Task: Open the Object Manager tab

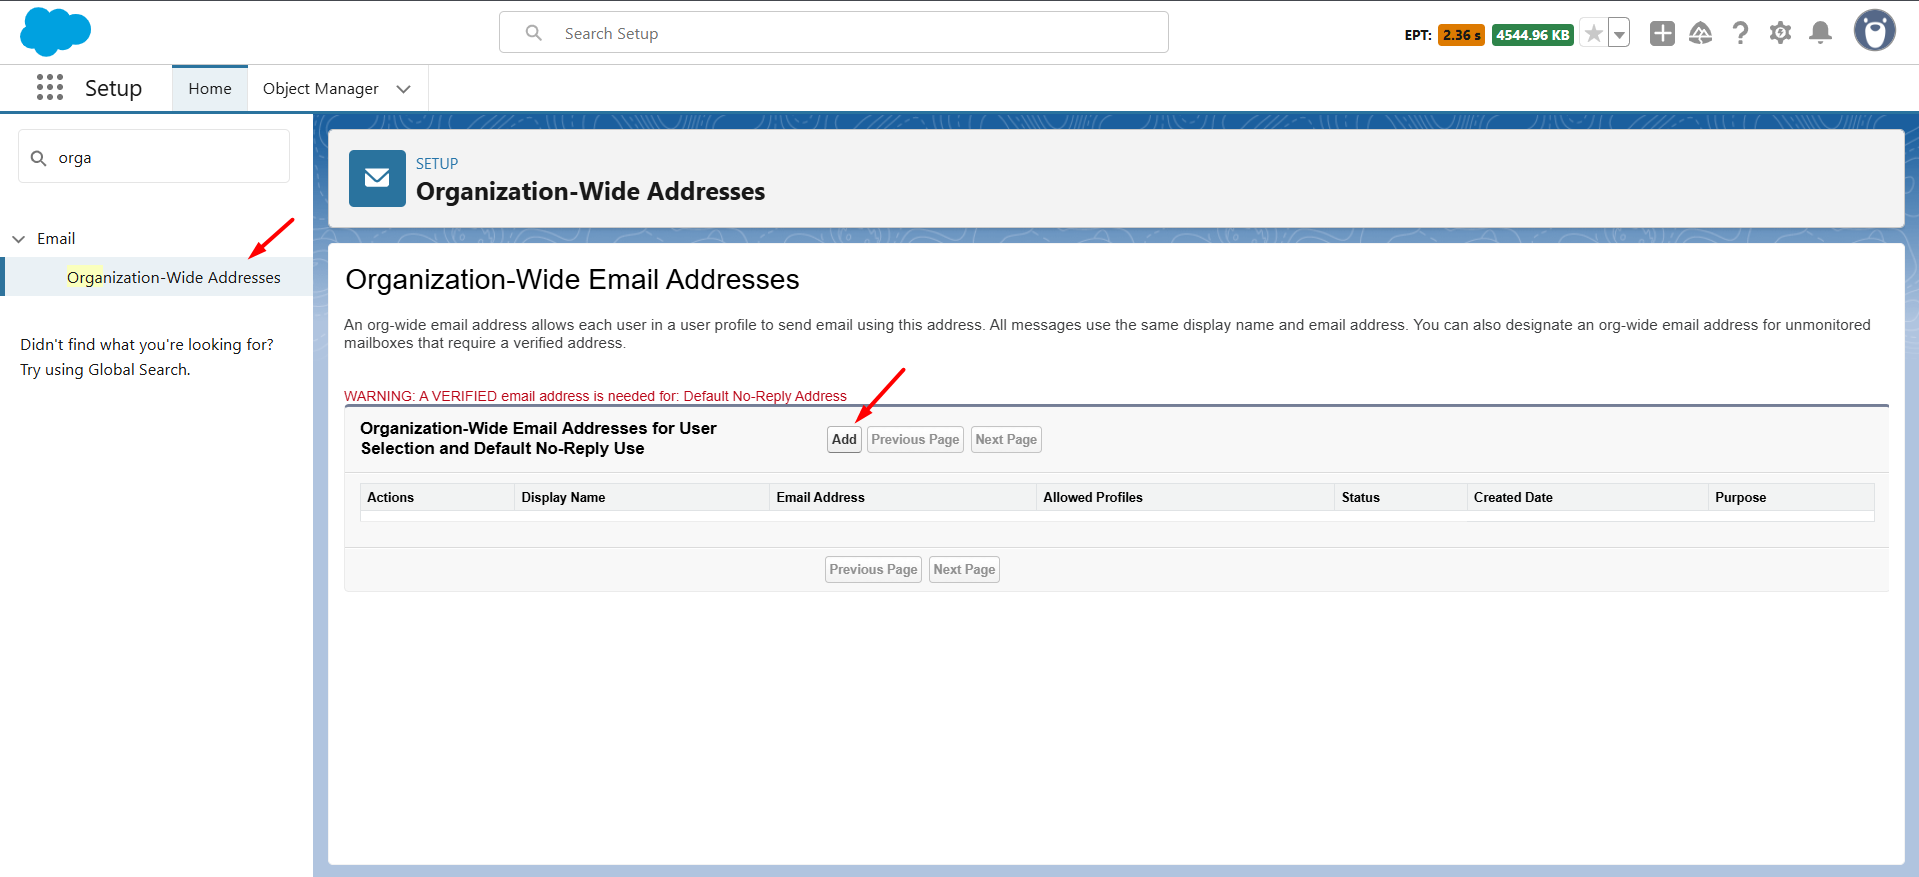Action: [320, 88]
